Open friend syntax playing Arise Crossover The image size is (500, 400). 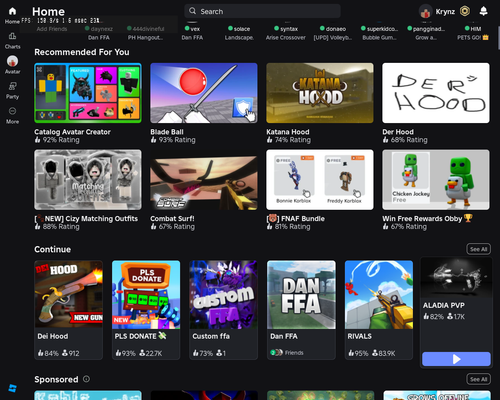(286, 33)
